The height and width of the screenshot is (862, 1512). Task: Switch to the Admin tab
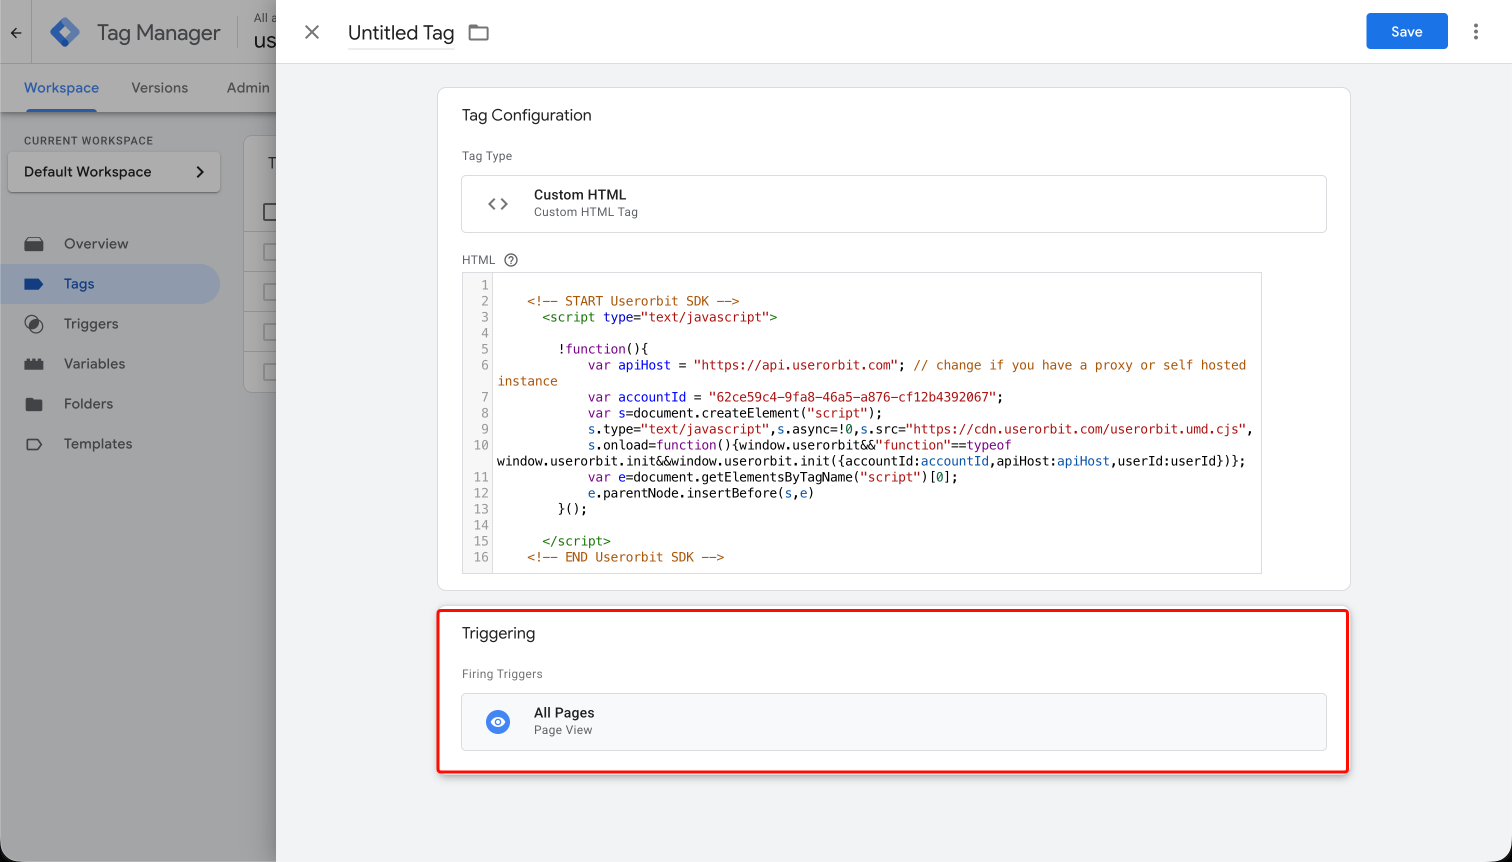248,88
